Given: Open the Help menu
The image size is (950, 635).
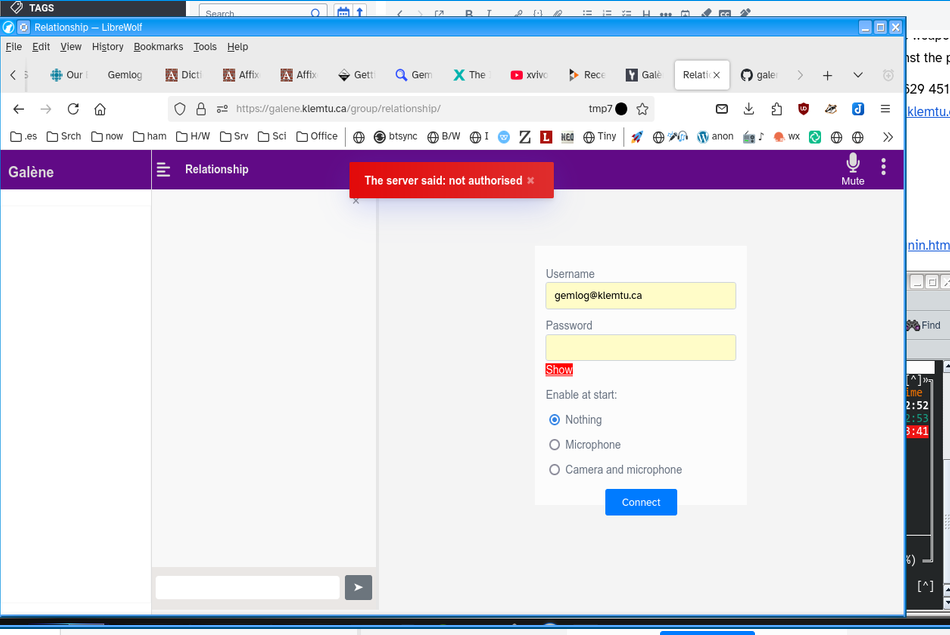Looking at the screenshot, I should (x=238, y=47).
